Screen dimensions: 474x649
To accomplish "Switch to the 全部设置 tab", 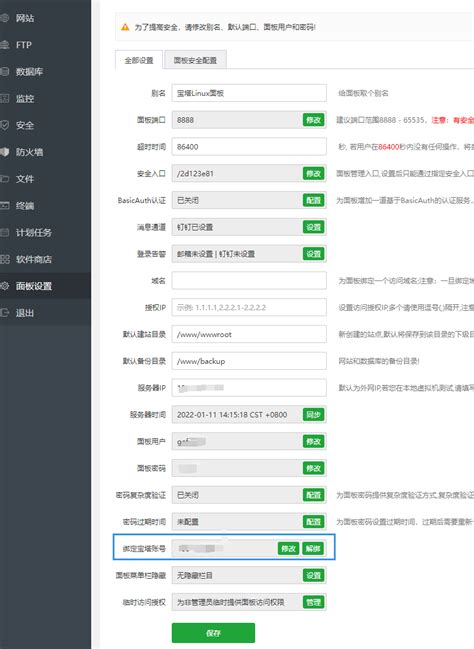I will click(x=139, y=60).
